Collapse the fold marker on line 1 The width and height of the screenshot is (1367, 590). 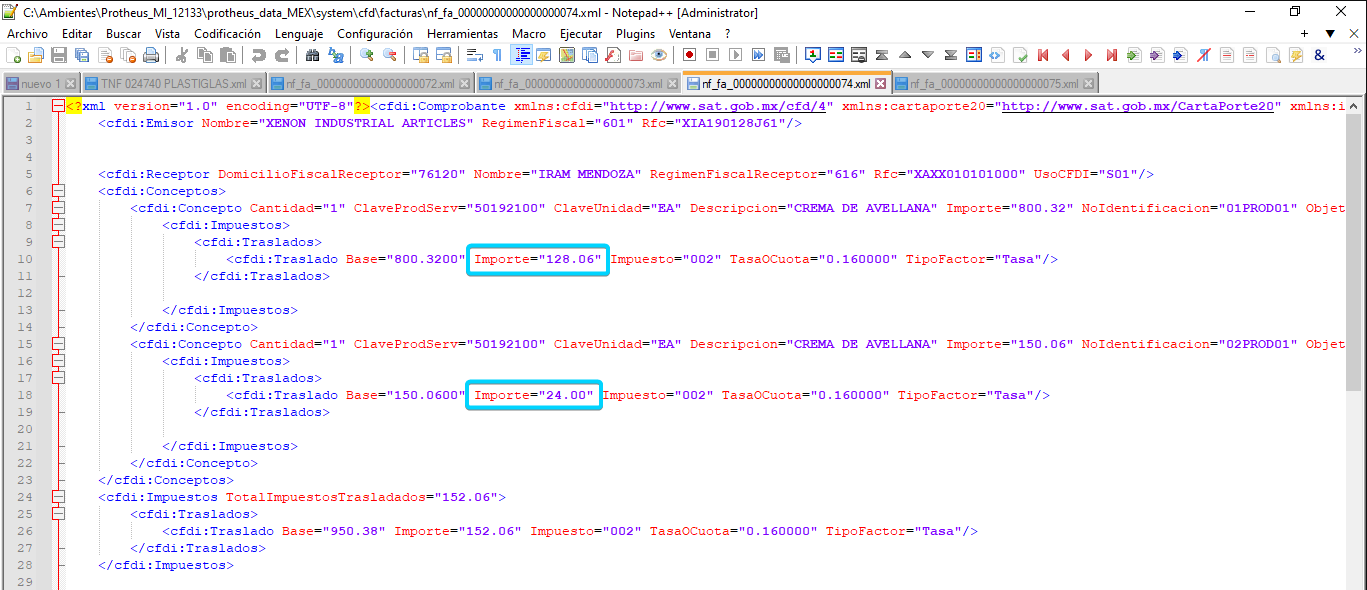pyautogui.click(x=58, y=105)
